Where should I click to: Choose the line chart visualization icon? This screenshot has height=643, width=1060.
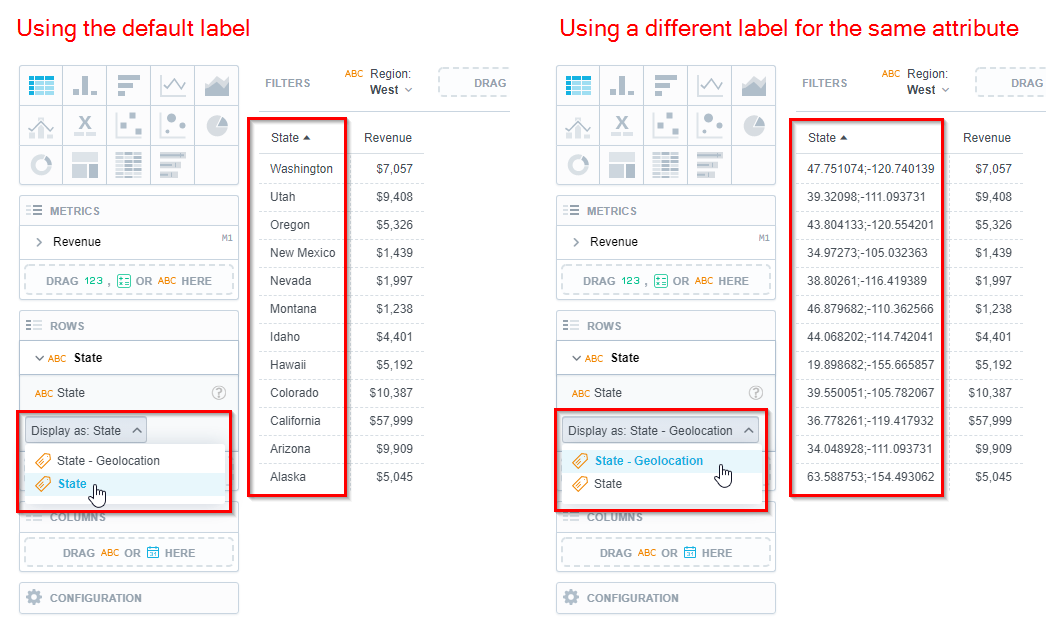(172, 87)
